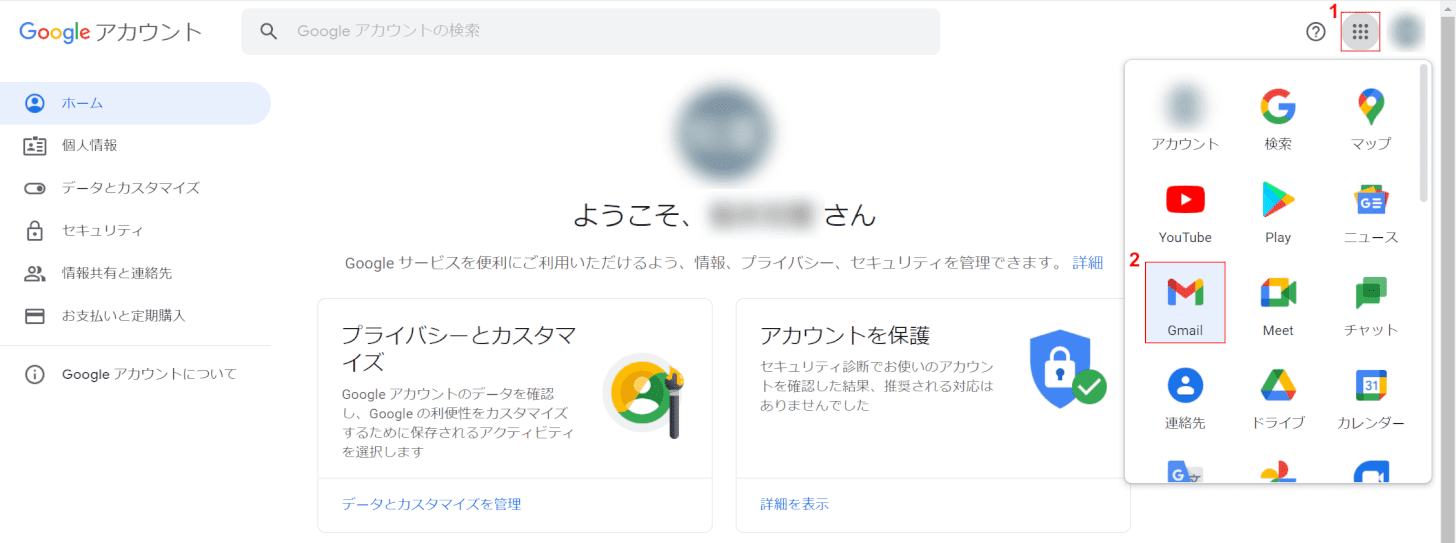Click the search magnifier icon
Viewport: 1456px width, 543px height.
[268, 31]
